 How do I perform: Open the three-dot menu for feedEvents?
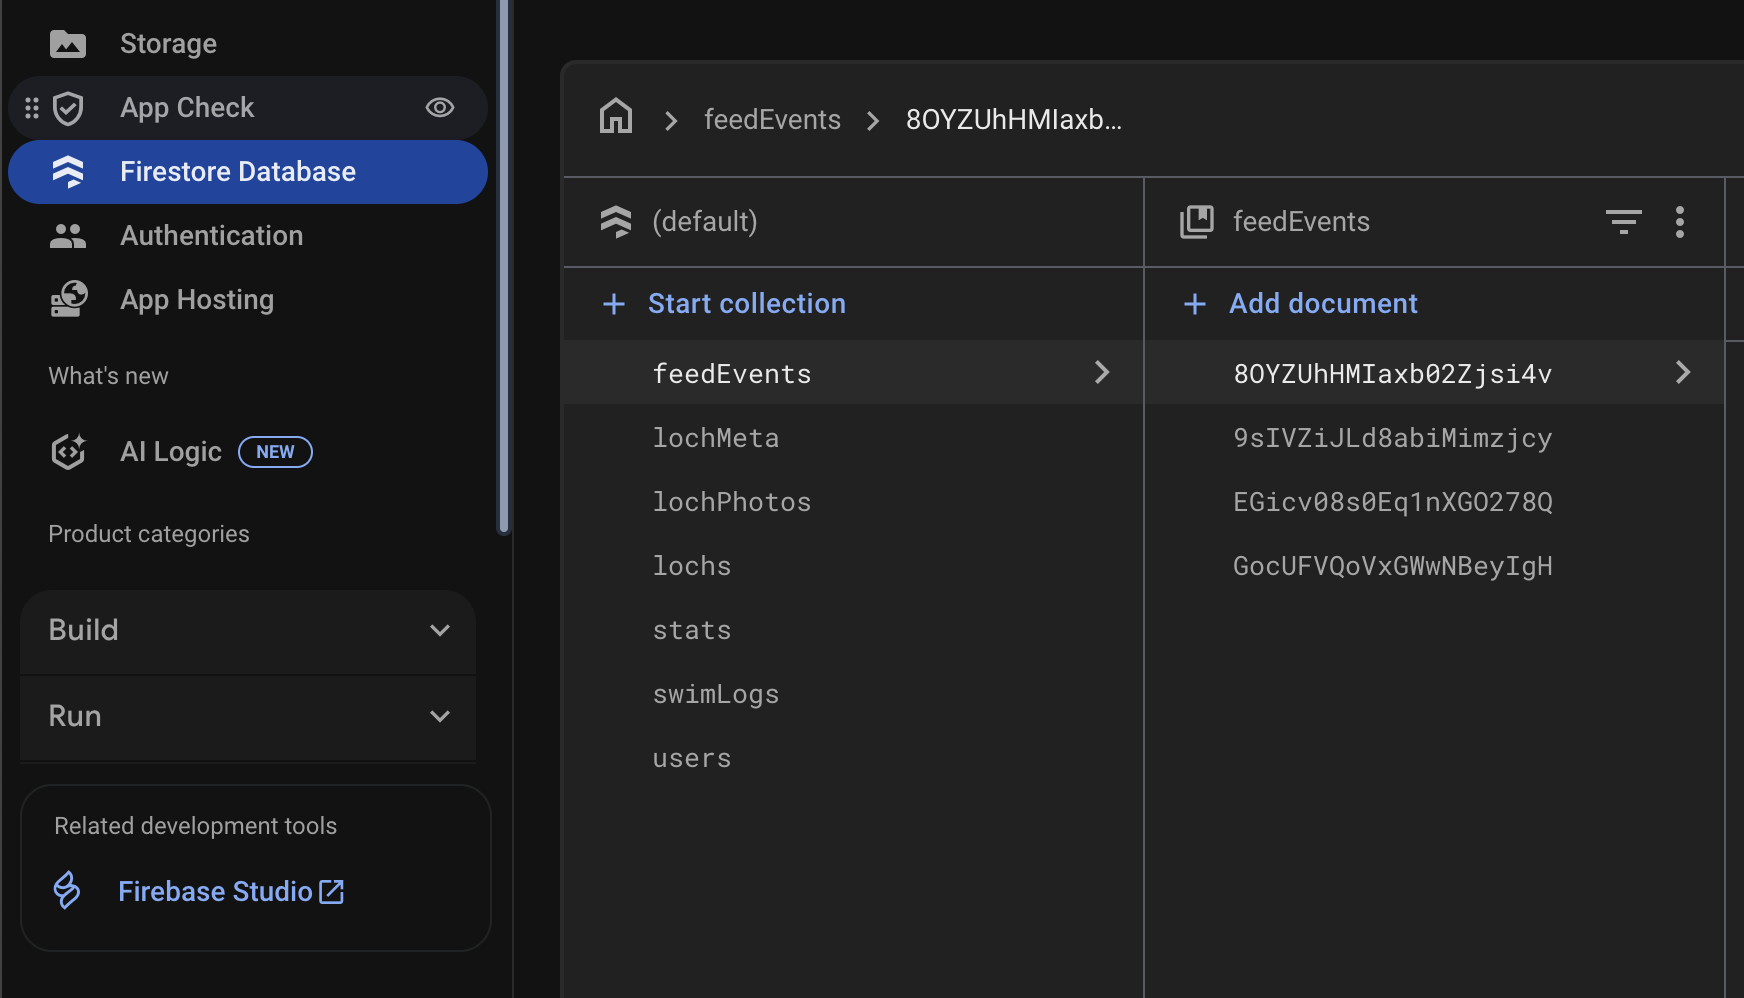tap(1680, 222)
